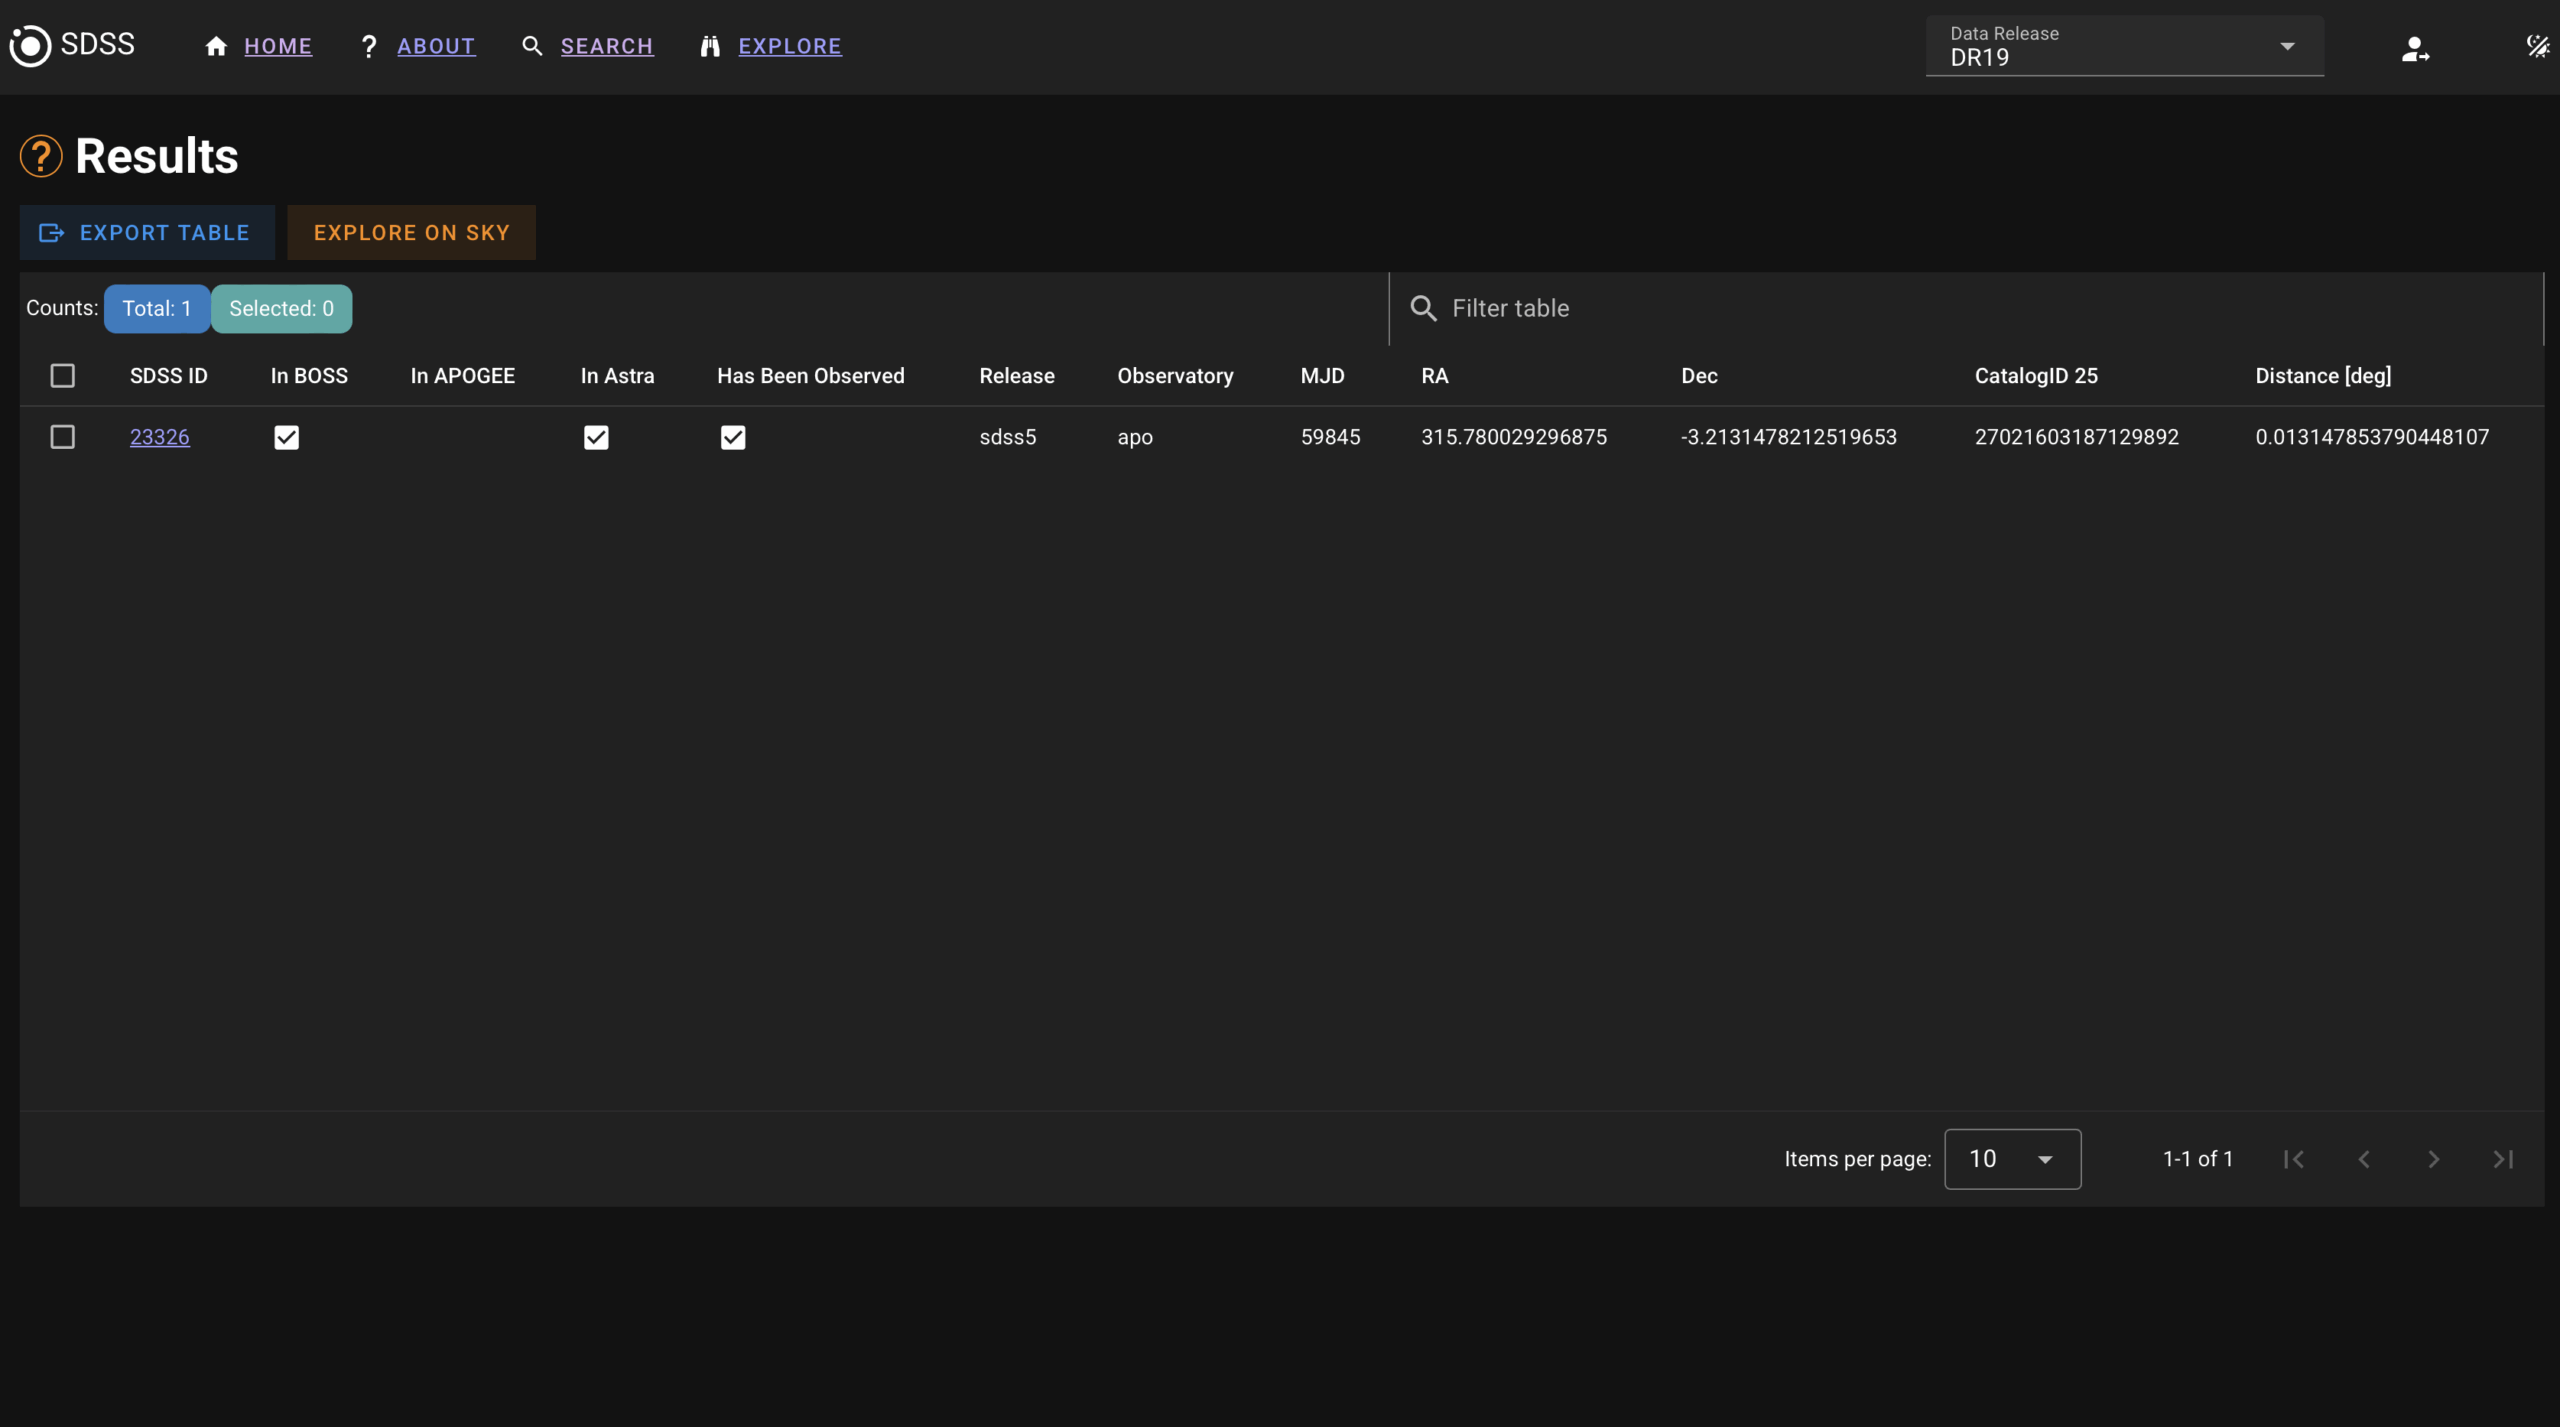Viewport: 2560px width, 1427px height.
Task: Sort by the SDSS ID column header
Action: pyautogui.click(x=168, y=376)
